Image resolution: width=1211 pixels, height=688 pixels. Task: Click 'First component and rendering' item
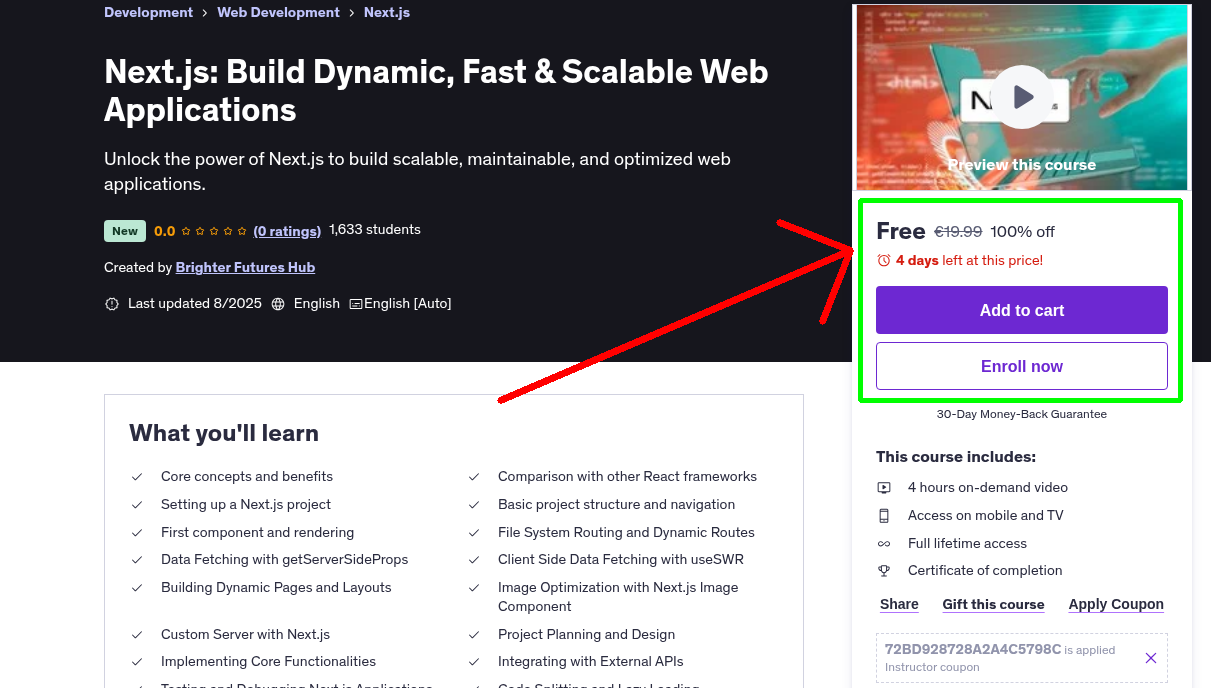pos(258,533)
